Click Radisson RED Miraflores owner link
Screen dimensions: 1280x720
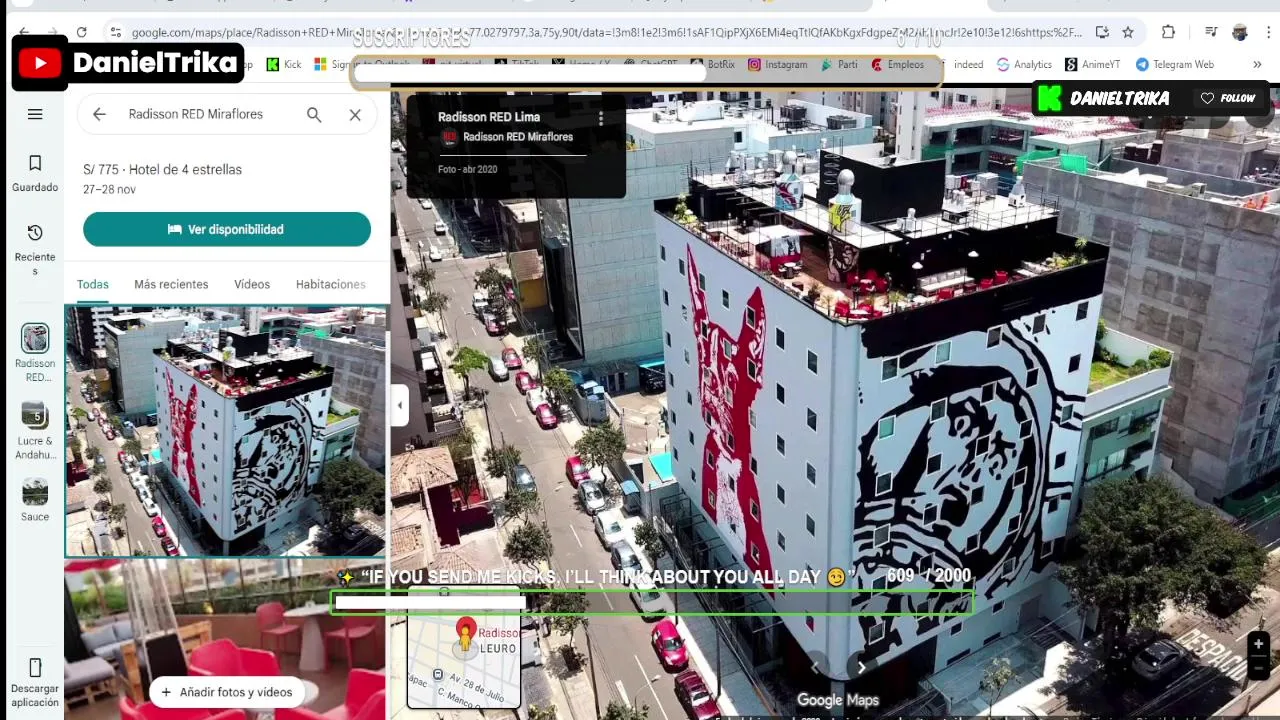(517, 137)
